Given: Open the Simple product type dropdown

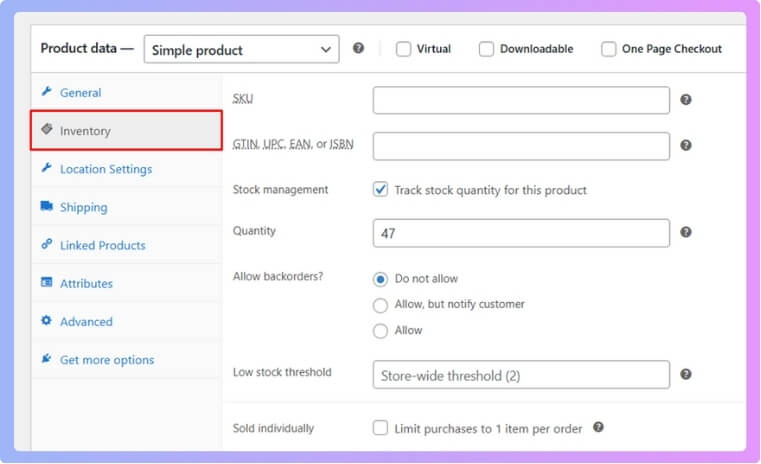Looking at the screenshot, I should click(x=242, y=49).
